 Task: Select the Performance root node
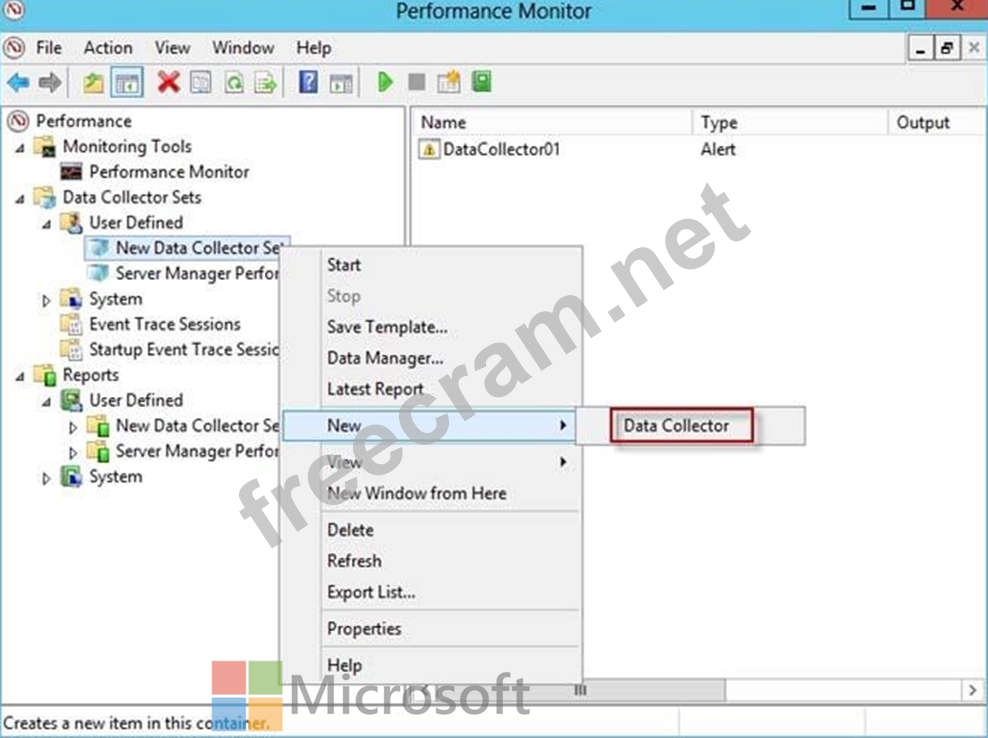pos(84,121)
